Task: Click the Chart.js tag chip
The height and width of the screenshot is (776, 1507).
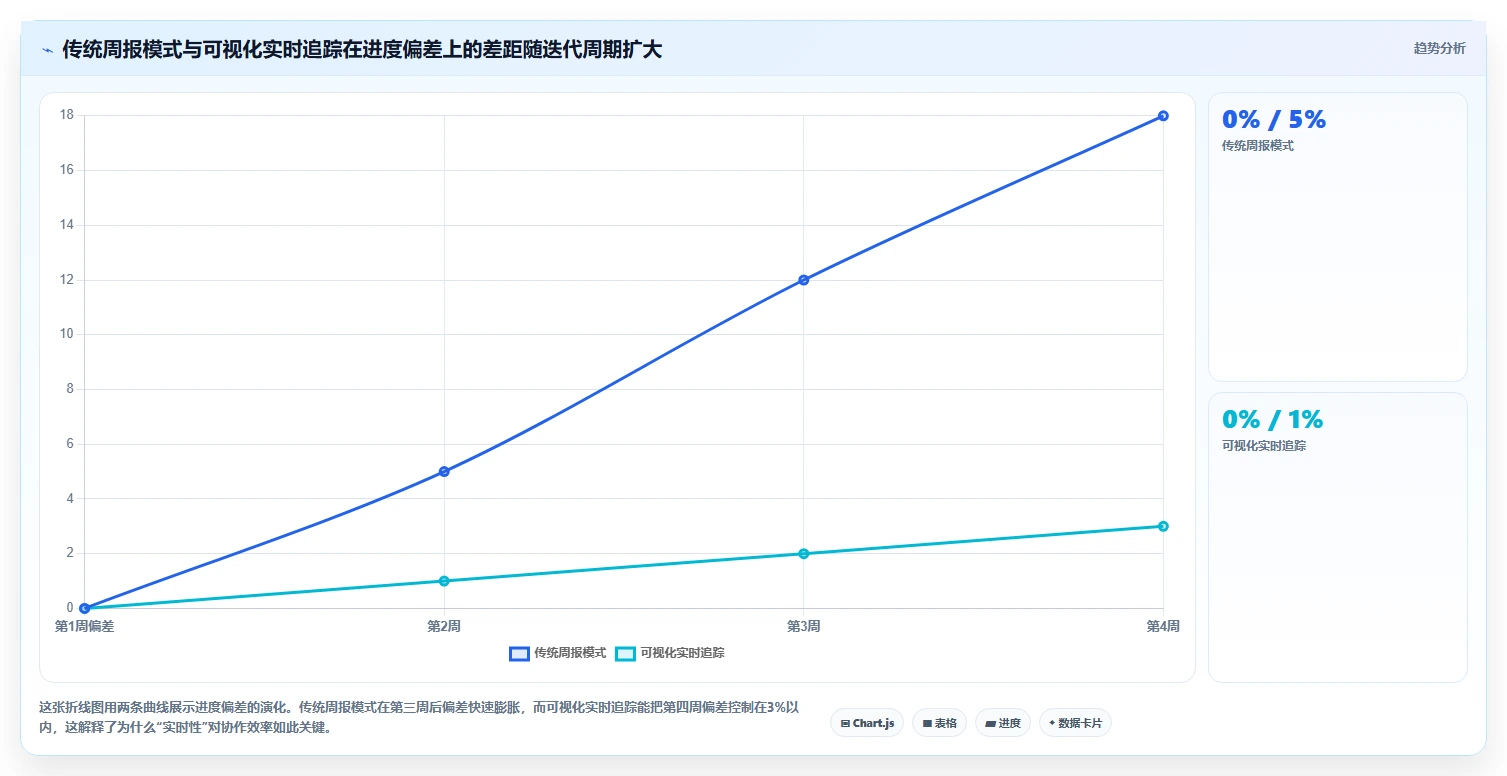Action: [x=867, y=723]
